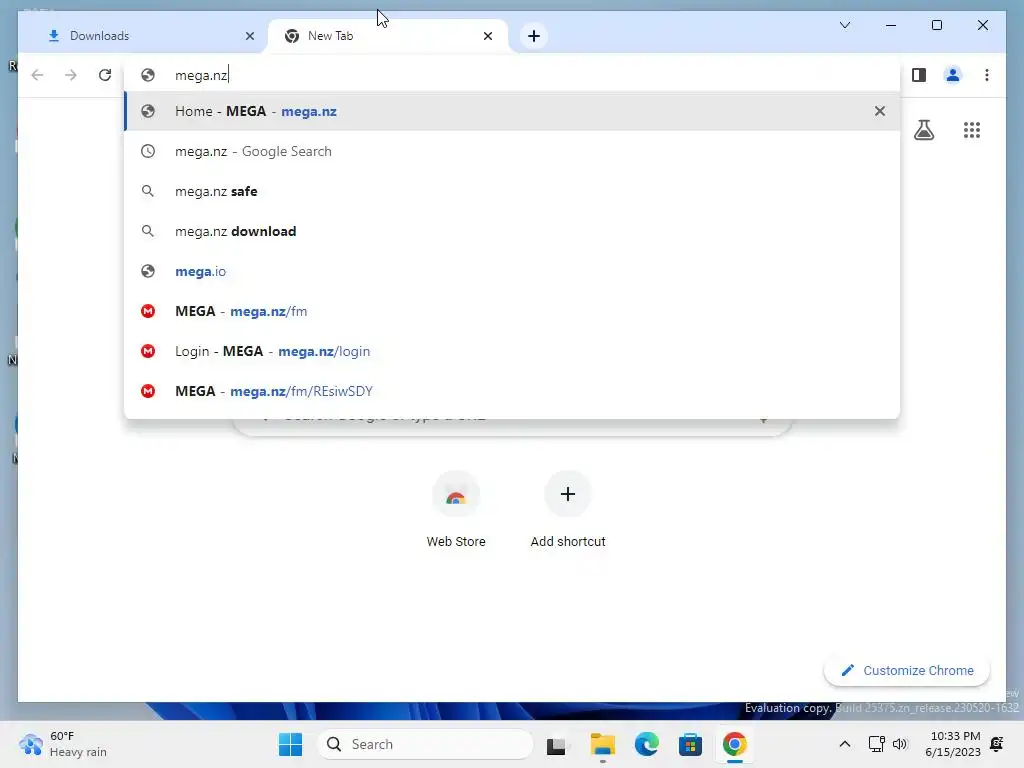This screenshot has height=768, width=1024.
Task: Click the browser forward arrow
Action: coord(71,75)
